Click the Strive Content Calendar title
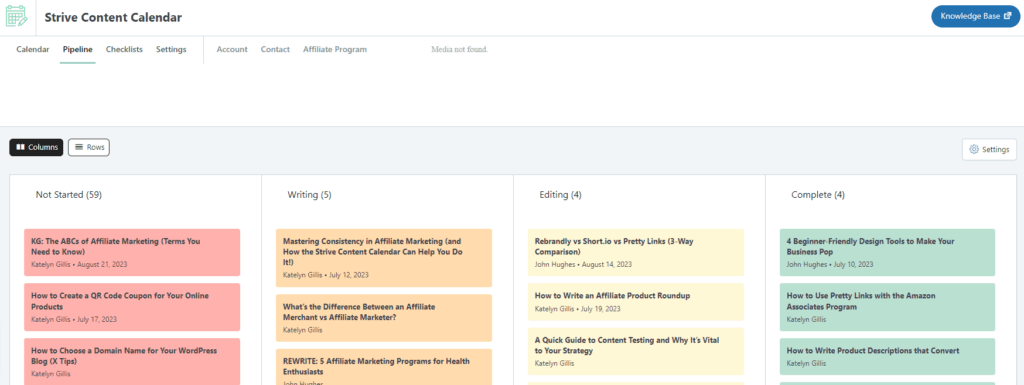 pyautogui.click(x=113, y=18)
